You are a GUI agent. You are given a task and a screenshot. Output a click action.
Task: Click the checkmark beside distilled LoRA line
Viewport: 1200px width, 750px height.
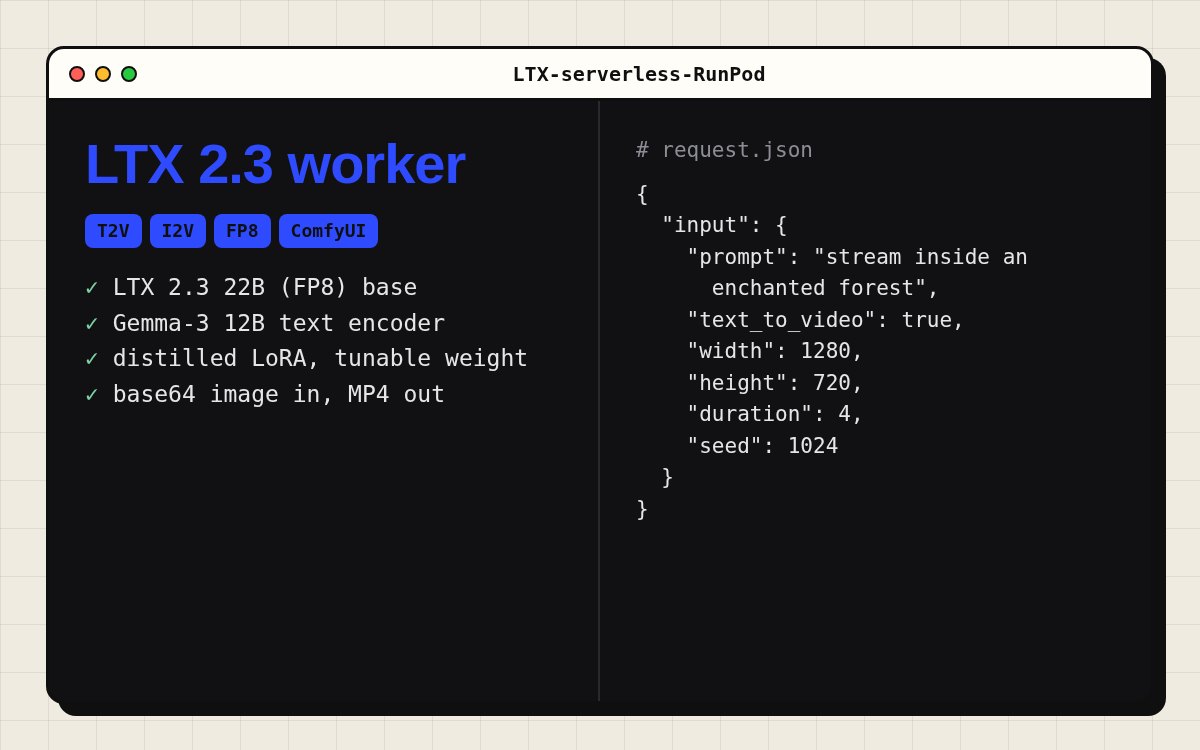(x=92, y=359)
